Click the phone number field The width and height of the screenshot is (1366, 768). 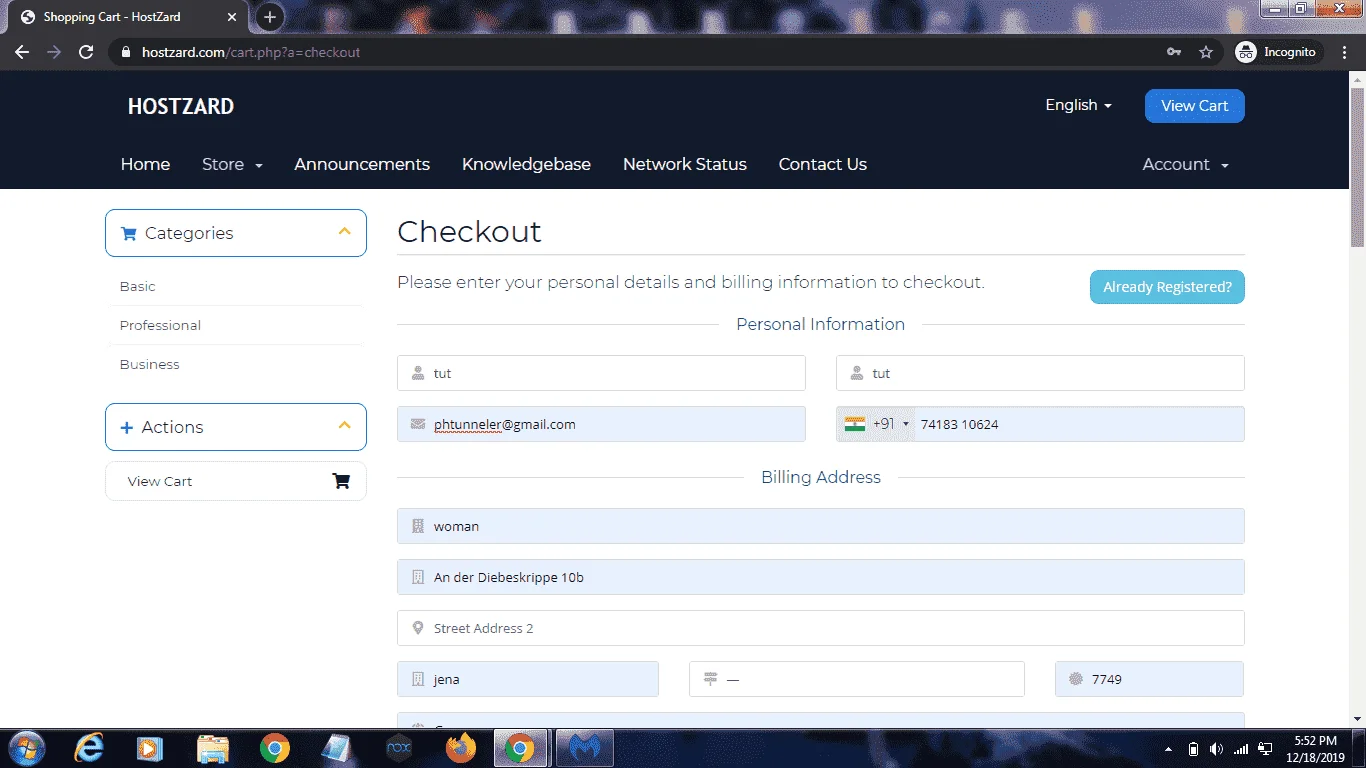[x=1079, y=424]
